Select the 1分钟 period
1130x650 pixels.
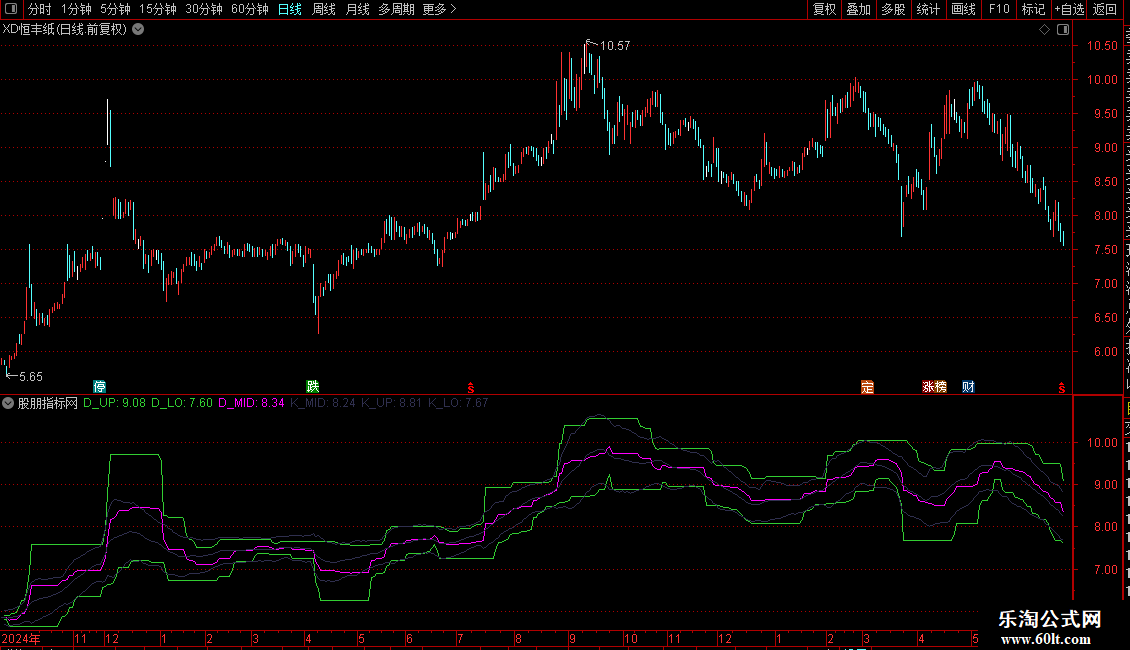pyautogui.click(x=76, y=9)
